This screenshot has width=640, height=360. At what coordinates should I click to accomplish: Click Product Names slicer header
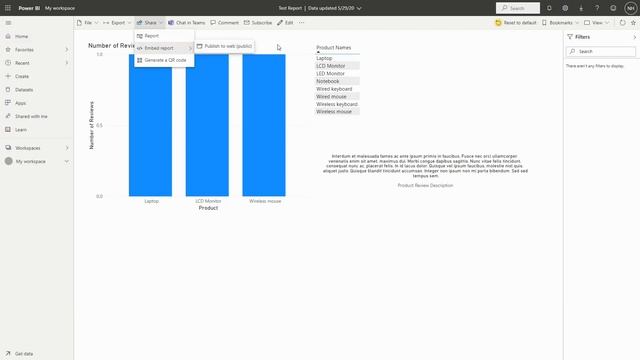[x=333, y=48]
